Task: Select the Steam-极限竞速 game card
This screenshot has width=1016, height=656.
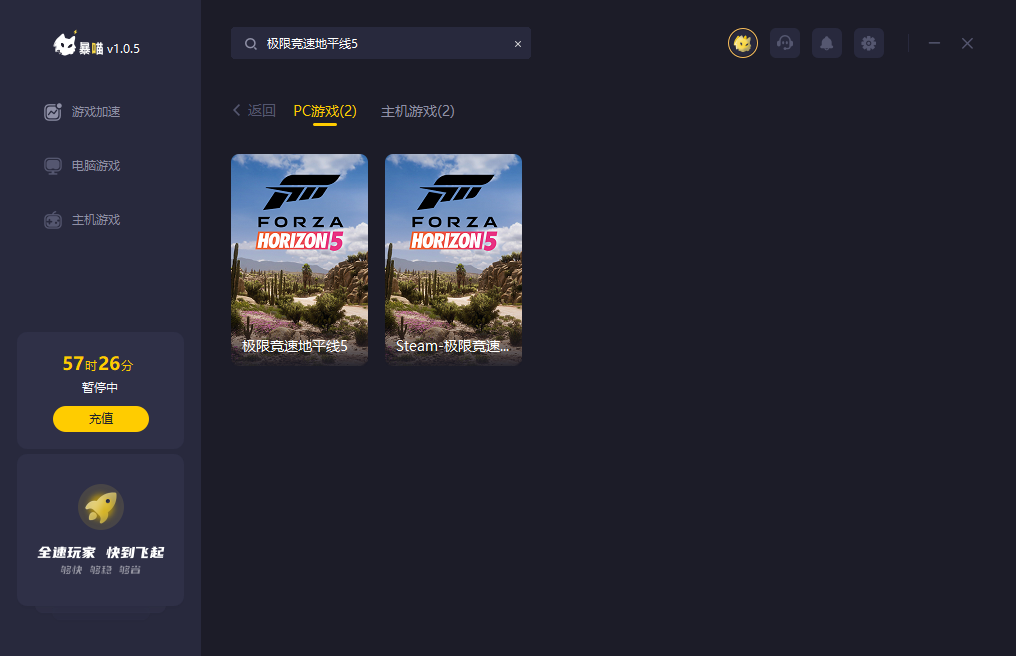Action: 454,260
